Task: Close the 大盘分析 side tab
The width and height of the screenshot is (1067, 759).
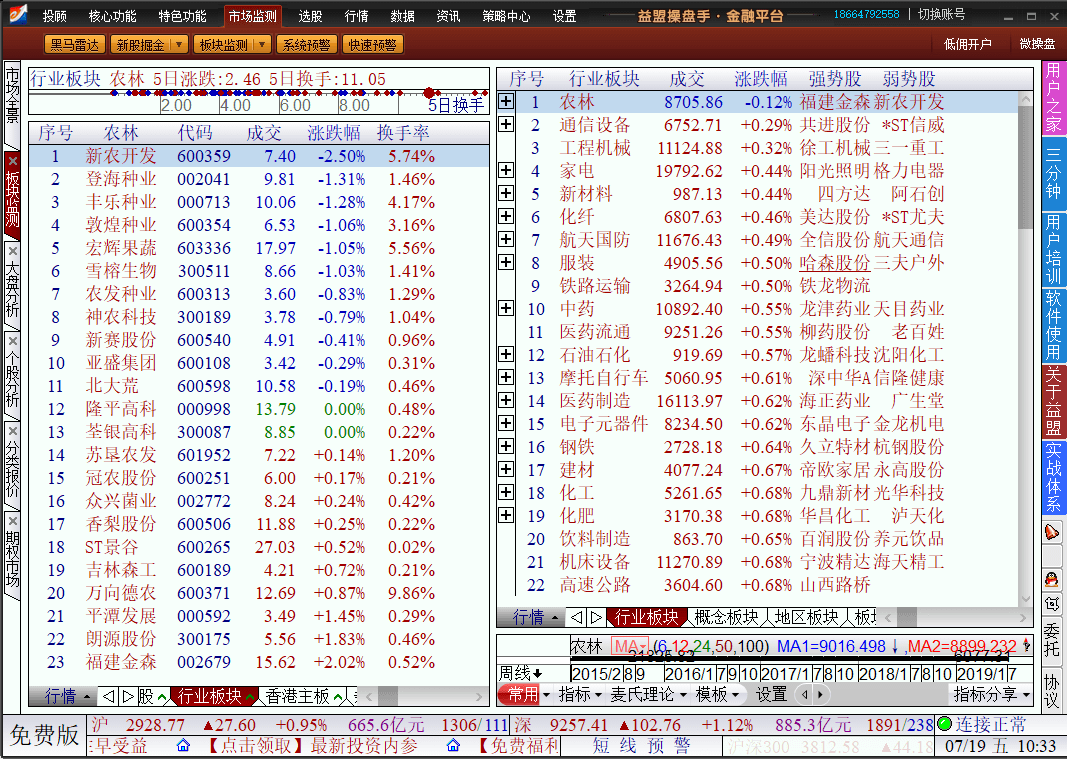Action: [12, 251]
